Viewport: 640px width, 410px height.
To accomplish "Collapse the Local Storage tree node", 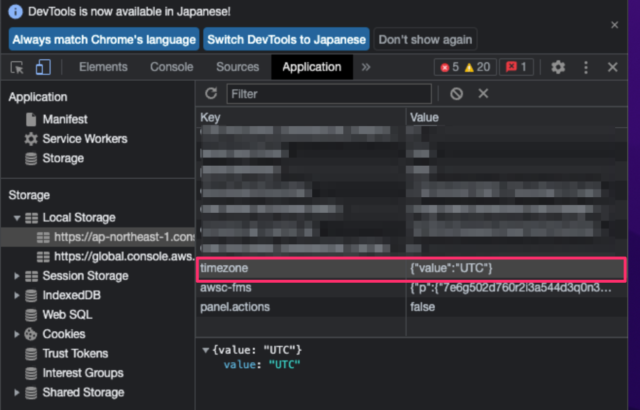I will tap(17, 217).
